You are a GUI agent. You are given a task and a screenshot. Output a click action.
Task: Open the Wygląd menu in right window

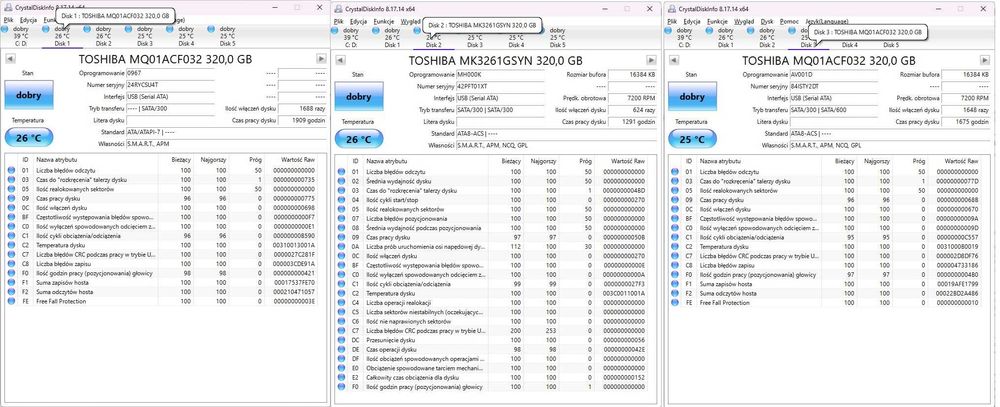point(744,21)
